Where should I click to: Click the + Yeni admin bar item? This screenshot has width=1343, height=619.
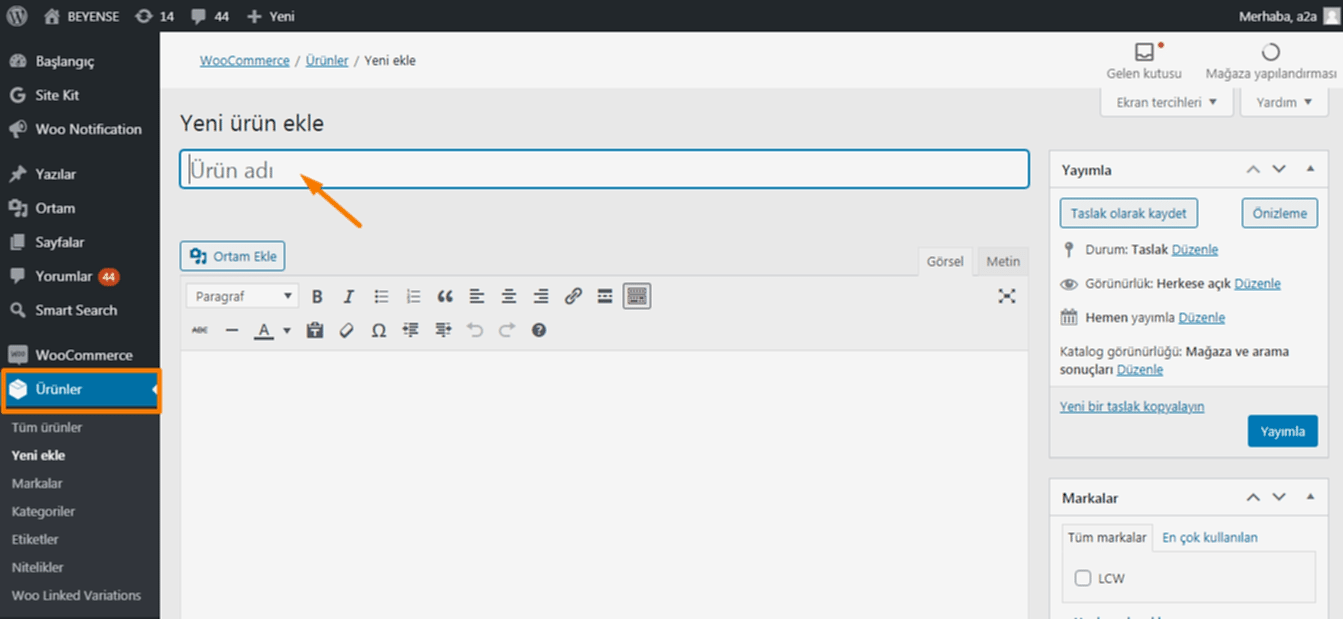(270, 16)
